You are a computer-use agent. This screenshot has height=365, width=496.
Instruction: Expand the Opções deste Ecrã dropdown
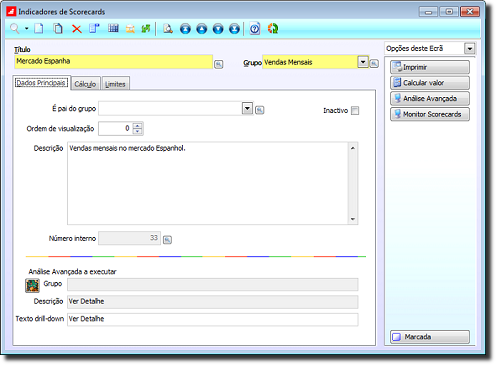coord(470,49)
